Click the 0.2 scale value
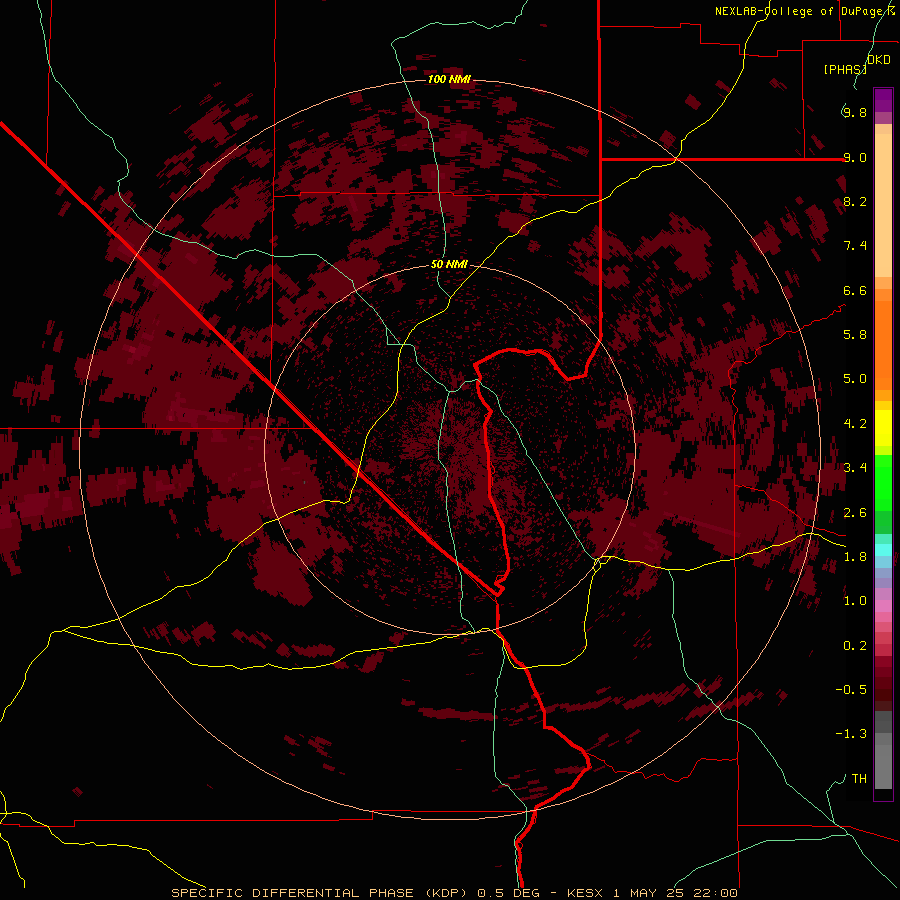The image size is (900, 900). pyautogui.click(x=854, y=645)
